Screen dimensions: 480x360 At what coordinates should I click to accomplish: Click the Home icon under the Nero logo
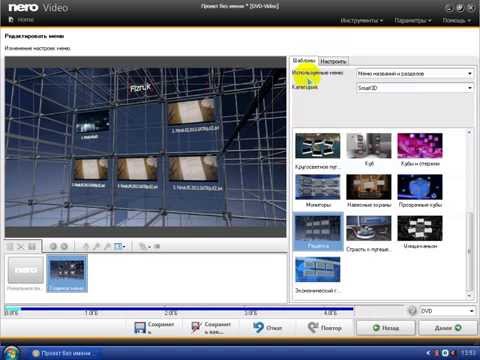11,20
